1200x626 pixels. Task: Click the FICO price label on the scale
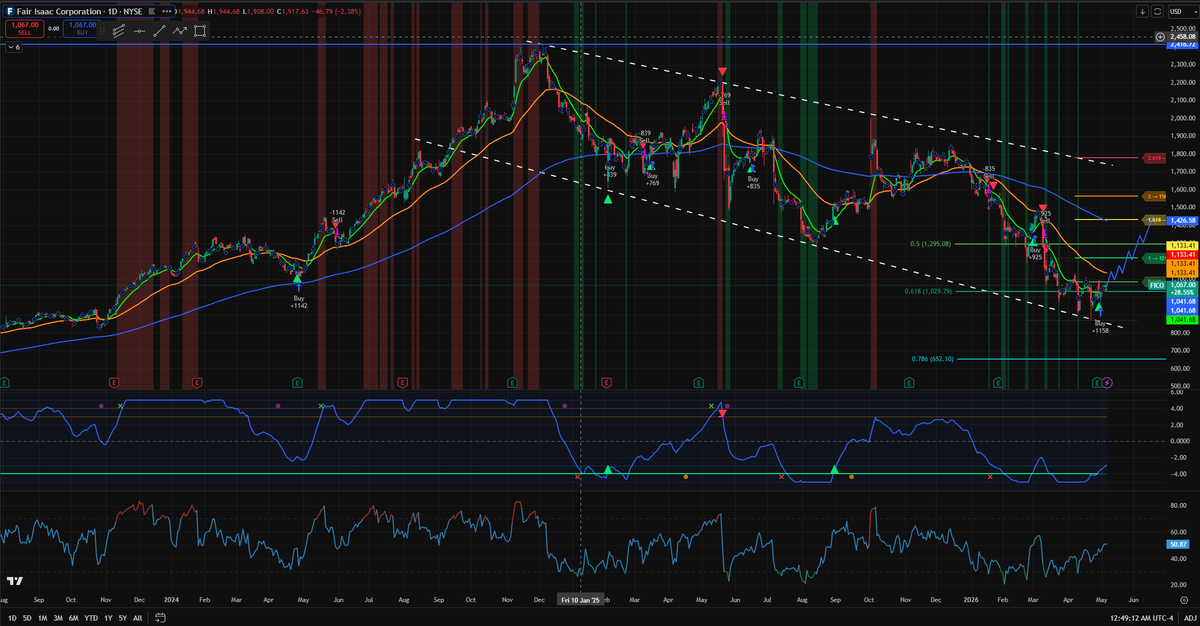[x=1157, y=285]
